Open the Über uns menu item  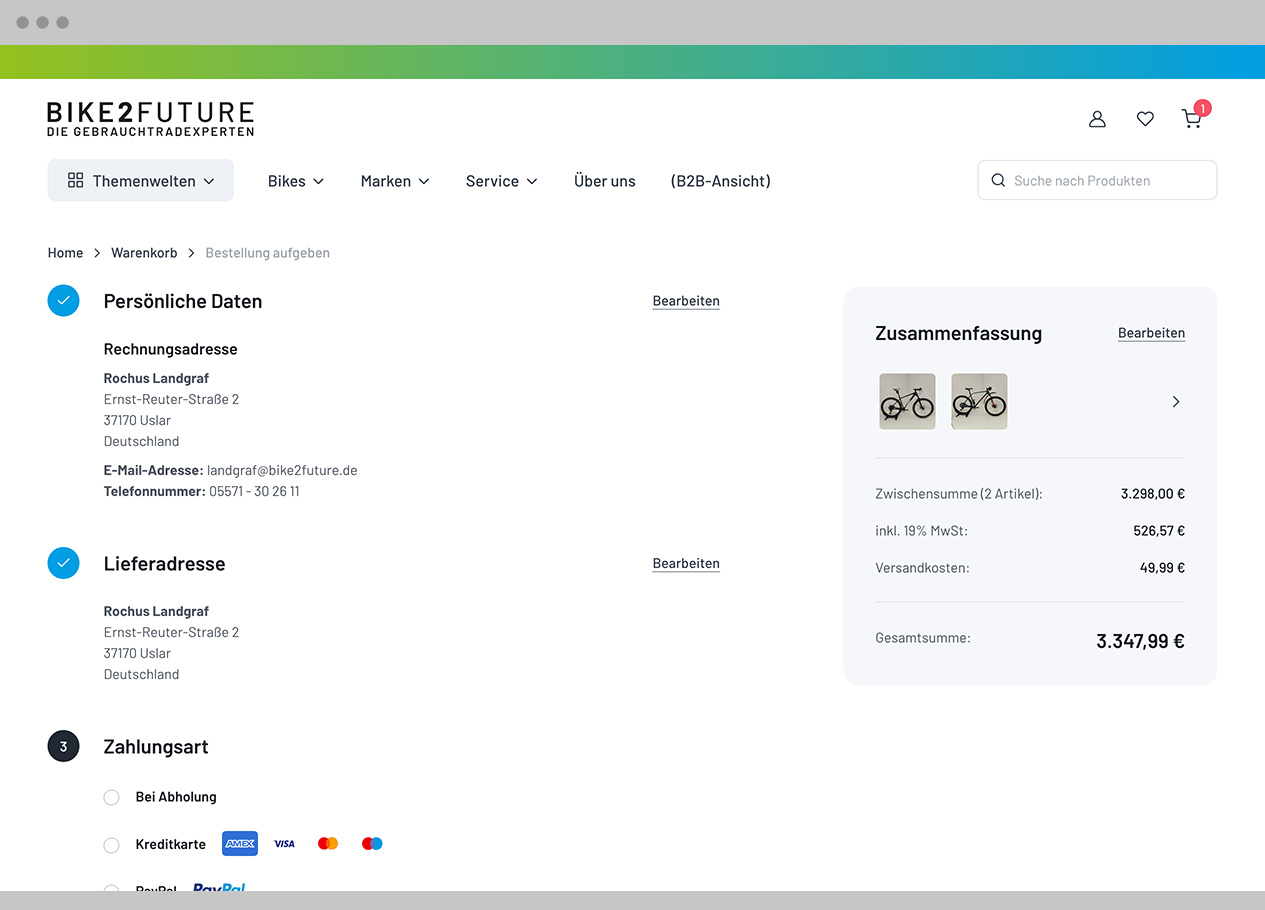coord(605,181)
